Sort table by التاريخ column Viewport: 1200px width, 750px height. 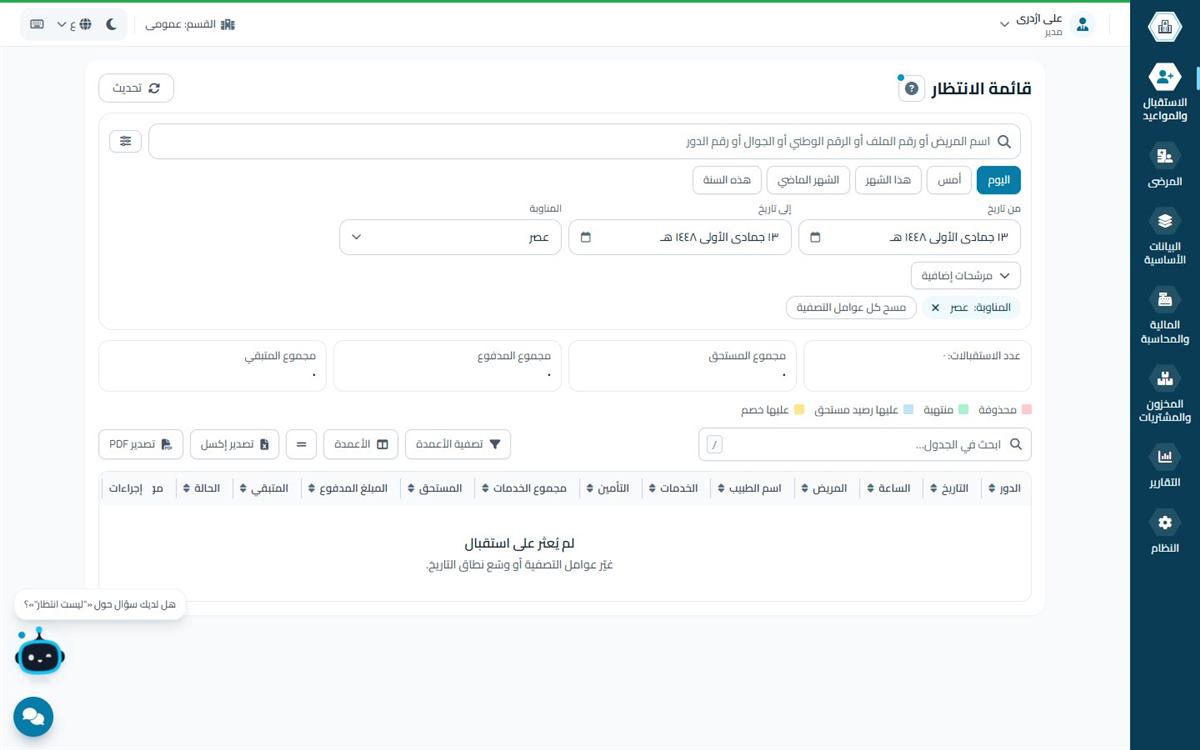tap(948, 488)
